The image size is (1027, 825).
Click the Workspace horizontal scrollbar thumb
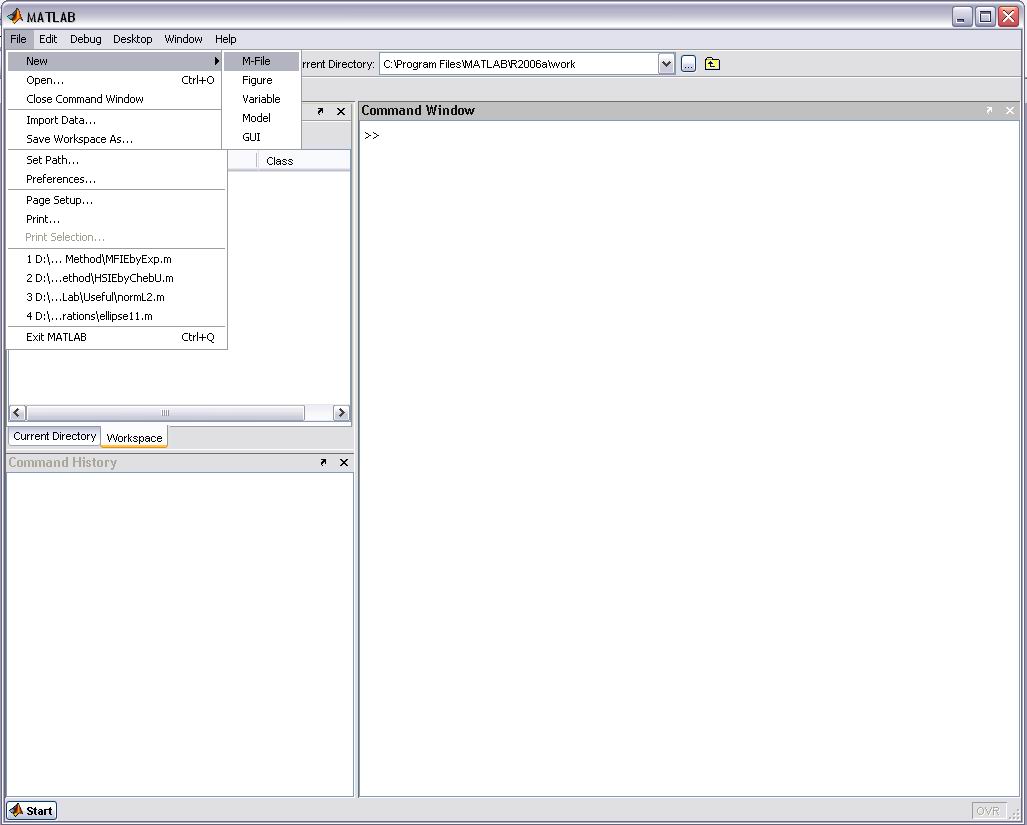(165, 412)
